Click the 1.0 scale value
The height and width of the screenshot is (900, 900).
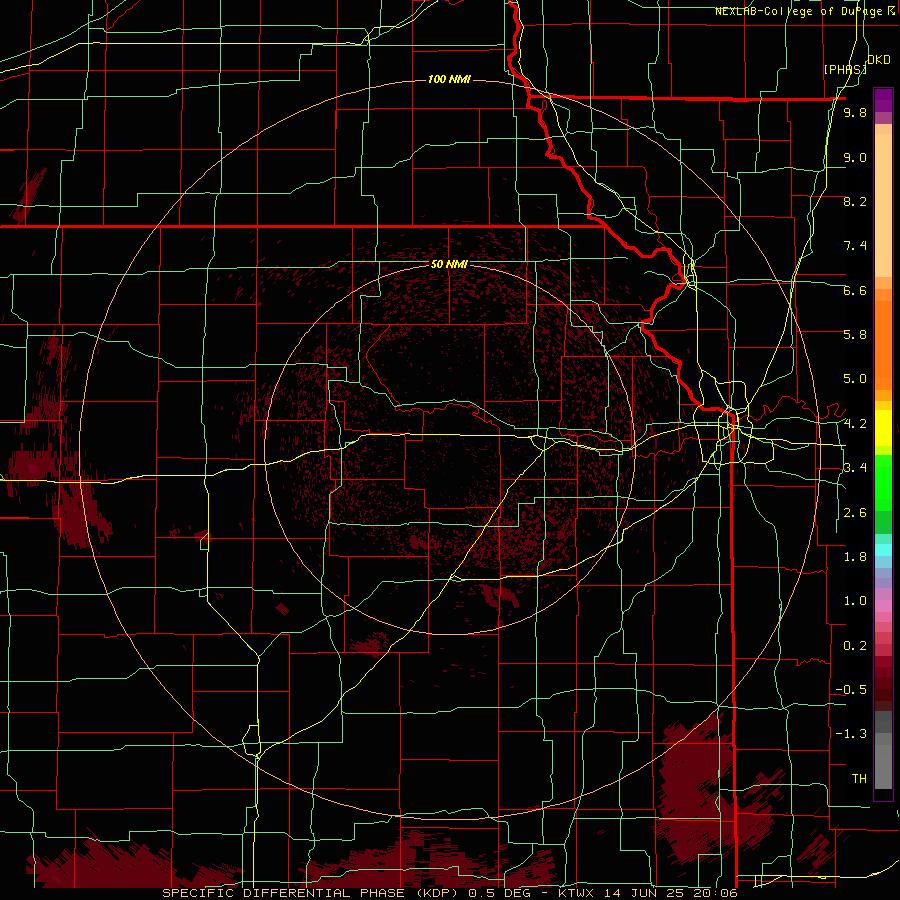(x=855, y=601)
